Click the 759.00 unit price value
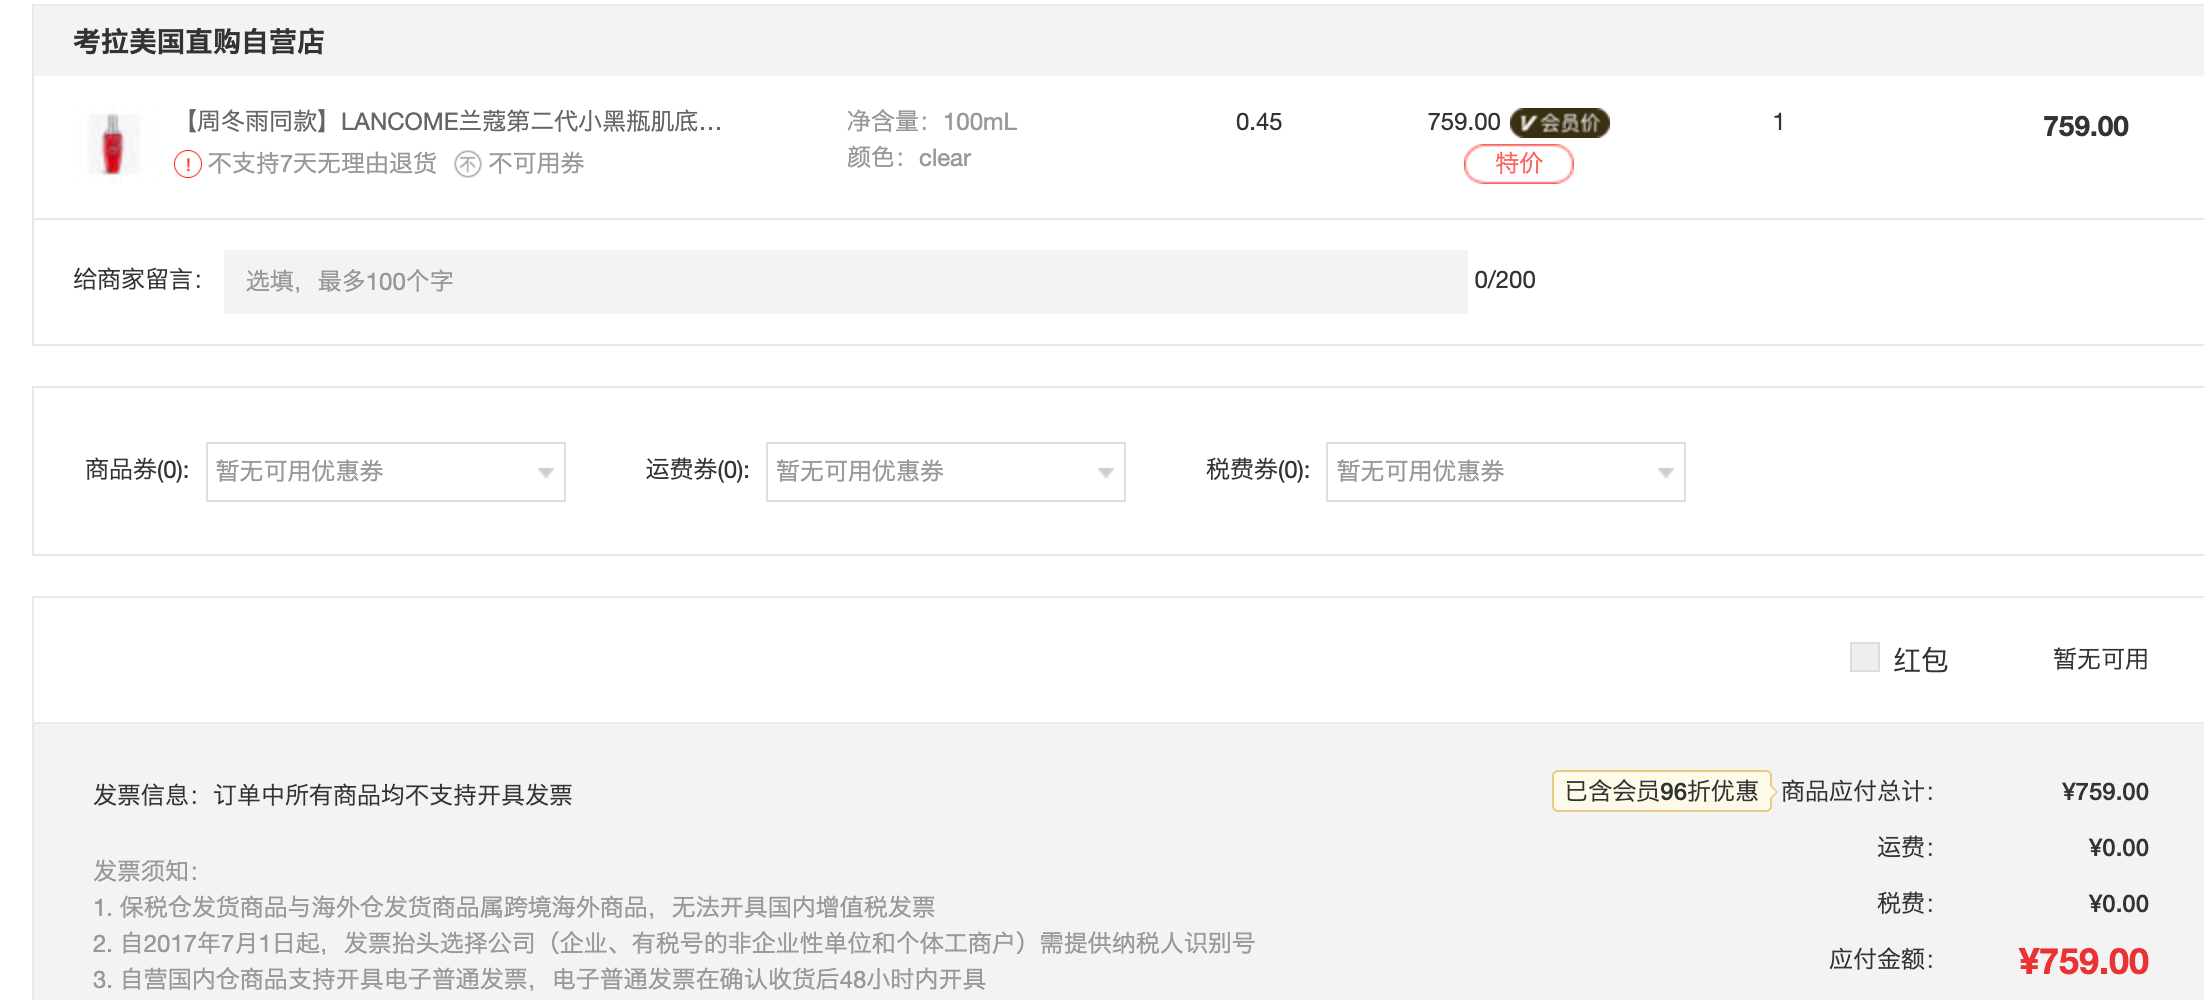Image resolution: width=2204 pixels, height=1000 pixels. click(x=1464, y=122)
